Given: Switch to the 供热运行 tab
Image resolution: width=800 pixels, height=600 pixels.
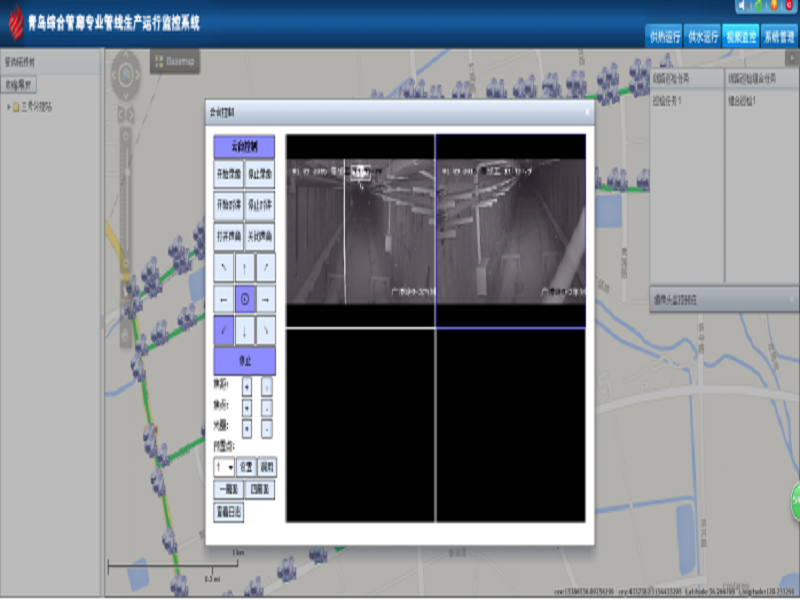Looking at the screenshot, I should pos(664,37).
